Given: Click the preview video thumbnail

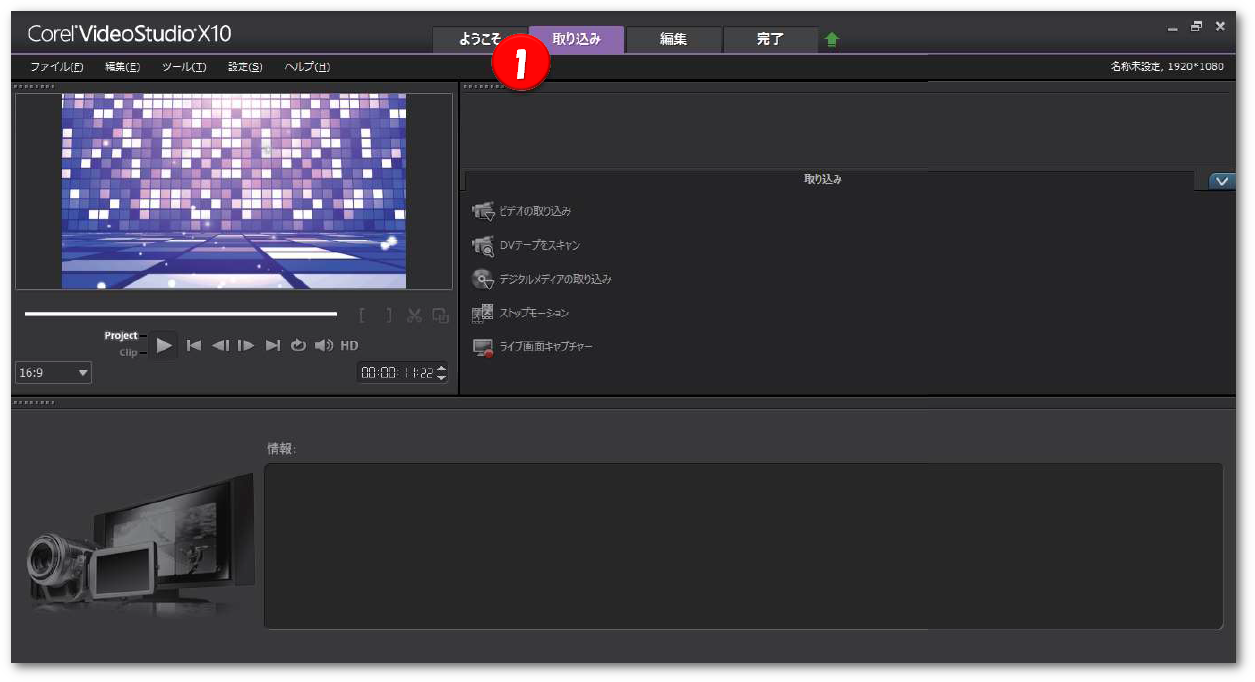Looking at the screenshot, I should click(x=234, y=191).
